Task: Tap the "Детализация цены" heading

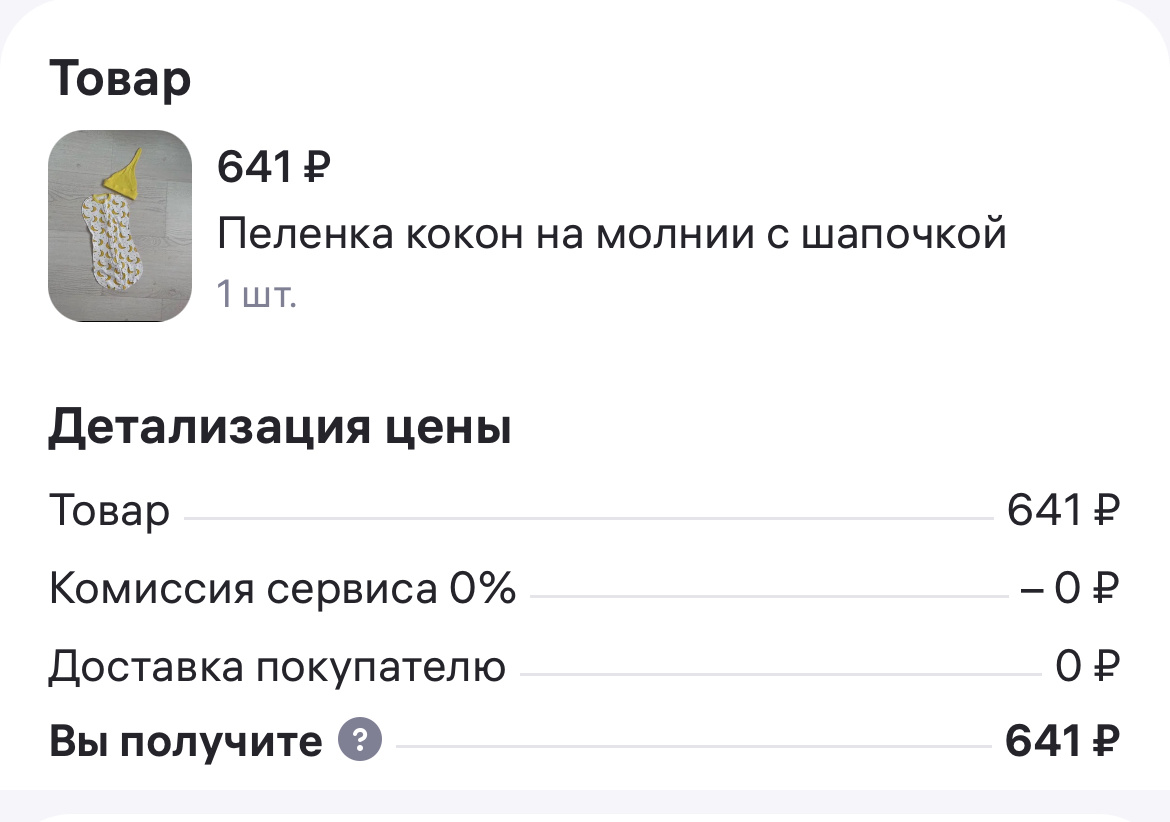Action: (x=281, y=427)
